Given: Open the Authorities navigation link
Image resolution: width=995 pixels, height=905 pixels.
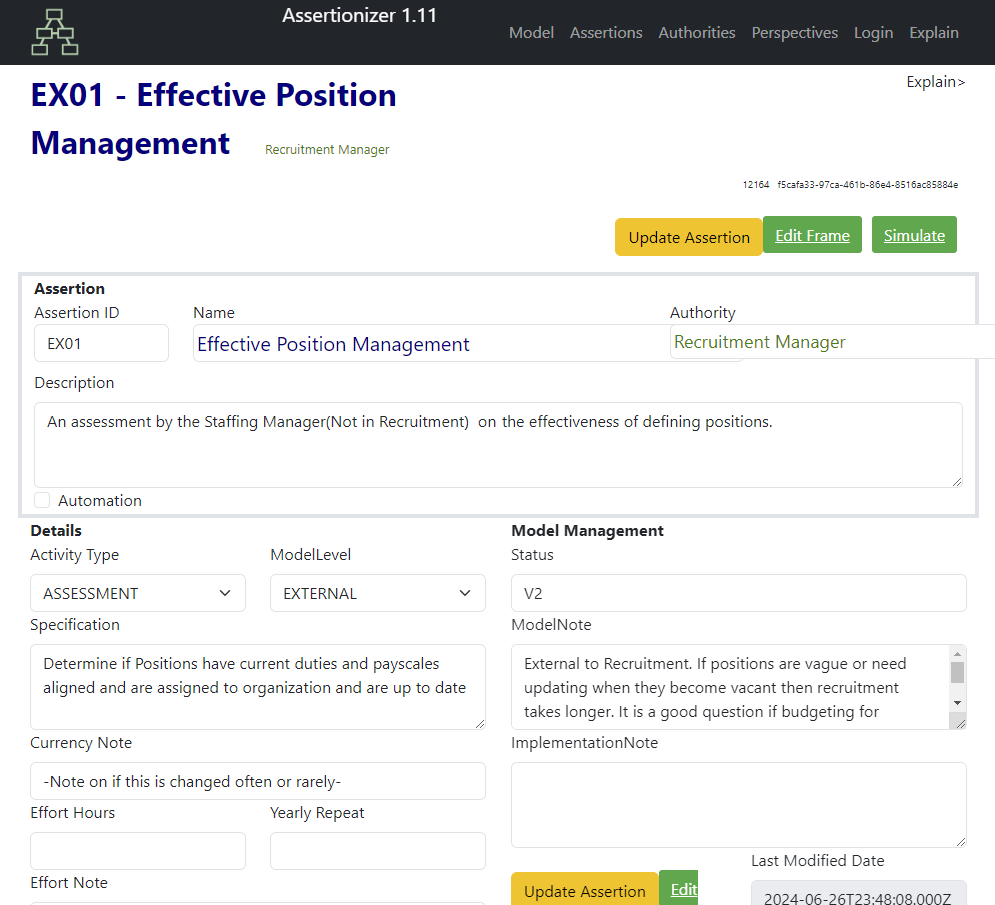Looking at the screenshot, I should pos(697,32).
